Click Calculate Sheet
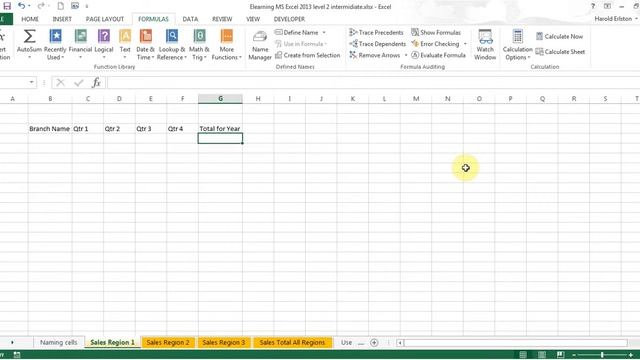 560,52
